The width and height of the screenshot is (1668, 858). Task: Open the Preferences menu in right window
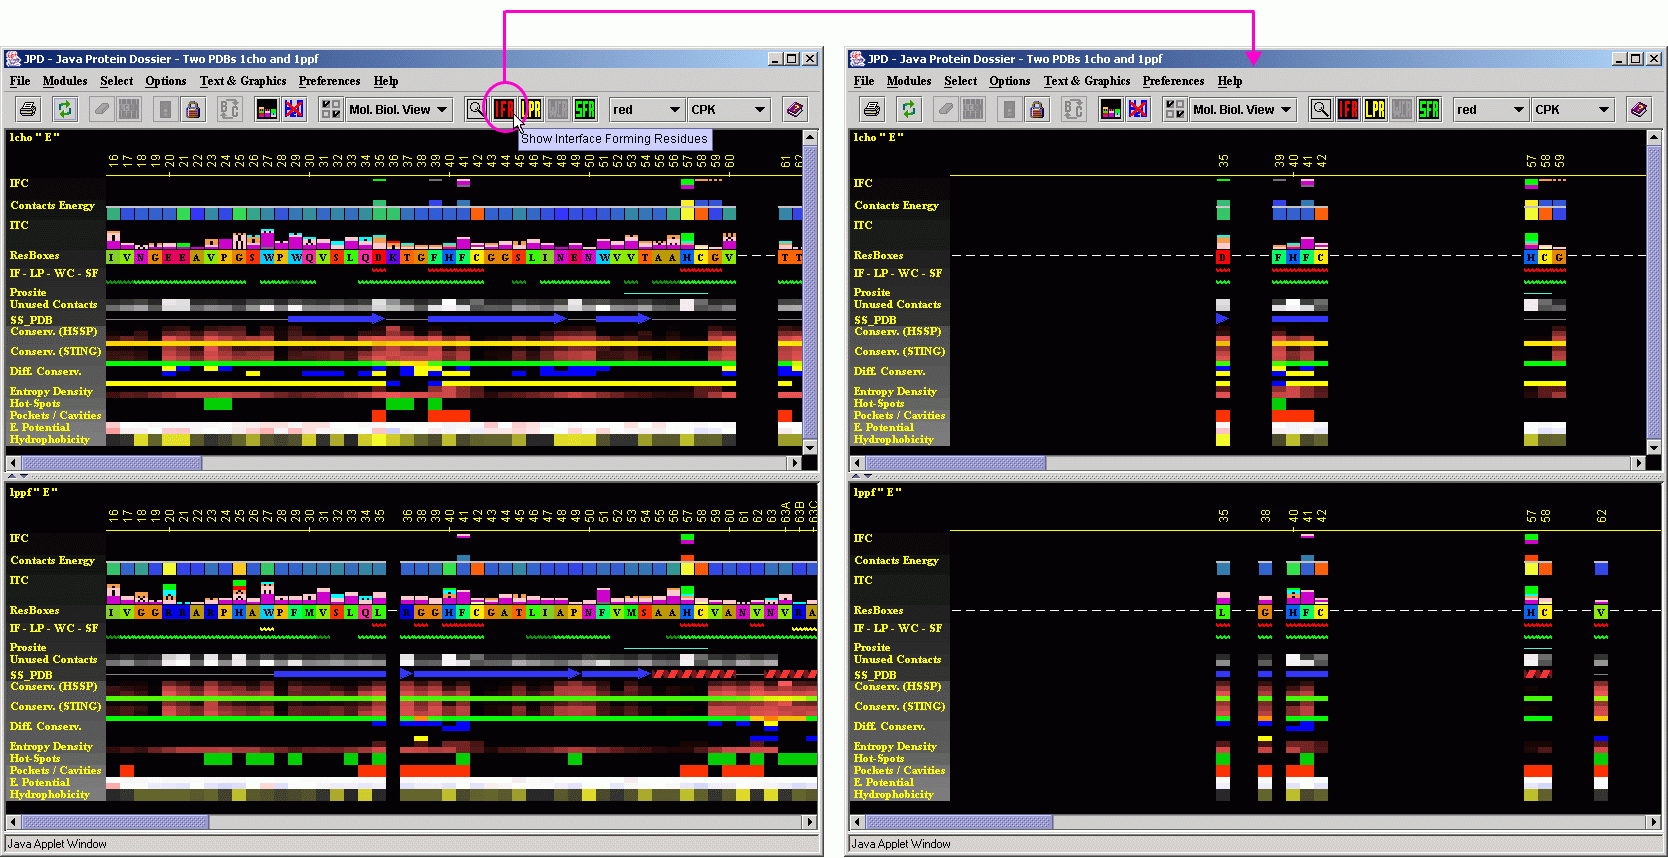1173,81
